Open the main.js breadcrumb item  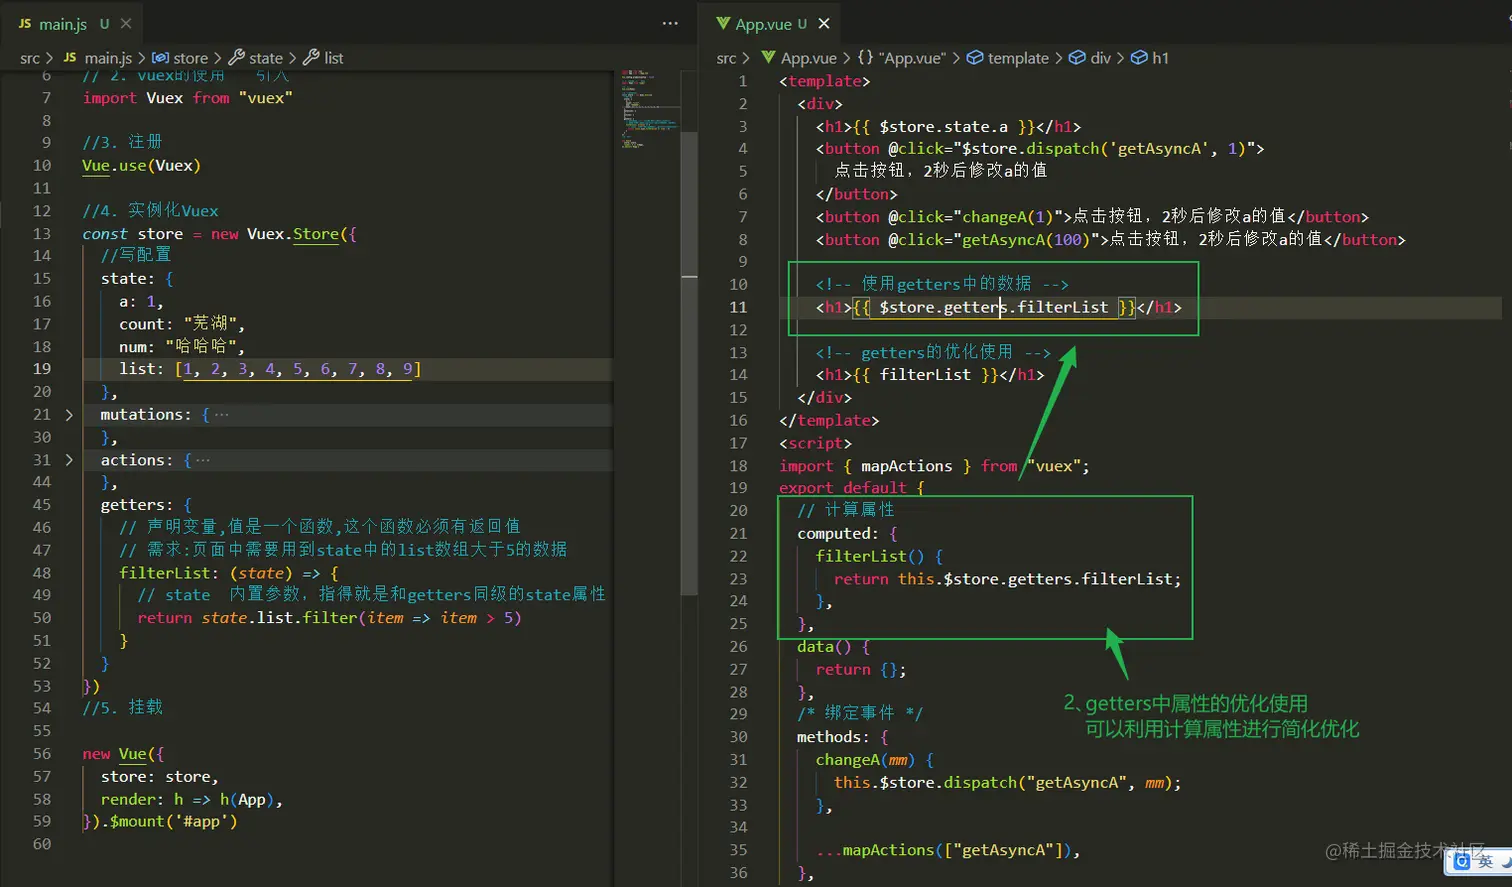point(108,58)
